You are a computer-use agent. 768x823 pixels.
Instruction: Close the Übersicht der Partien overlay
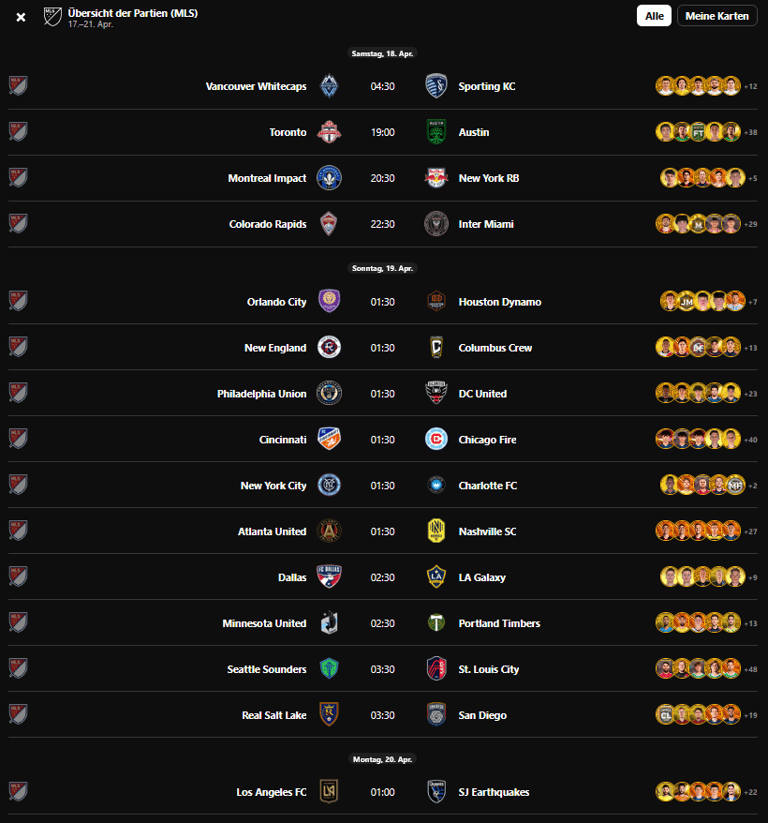[x=21, y=17]
